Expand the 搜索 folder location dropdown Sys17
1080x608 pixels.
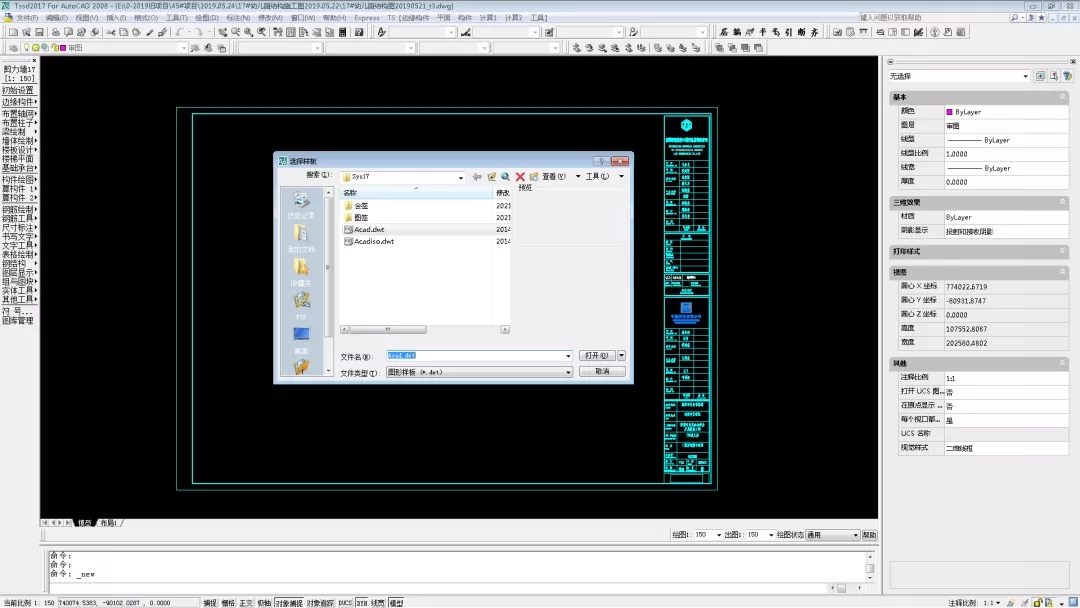461,177
